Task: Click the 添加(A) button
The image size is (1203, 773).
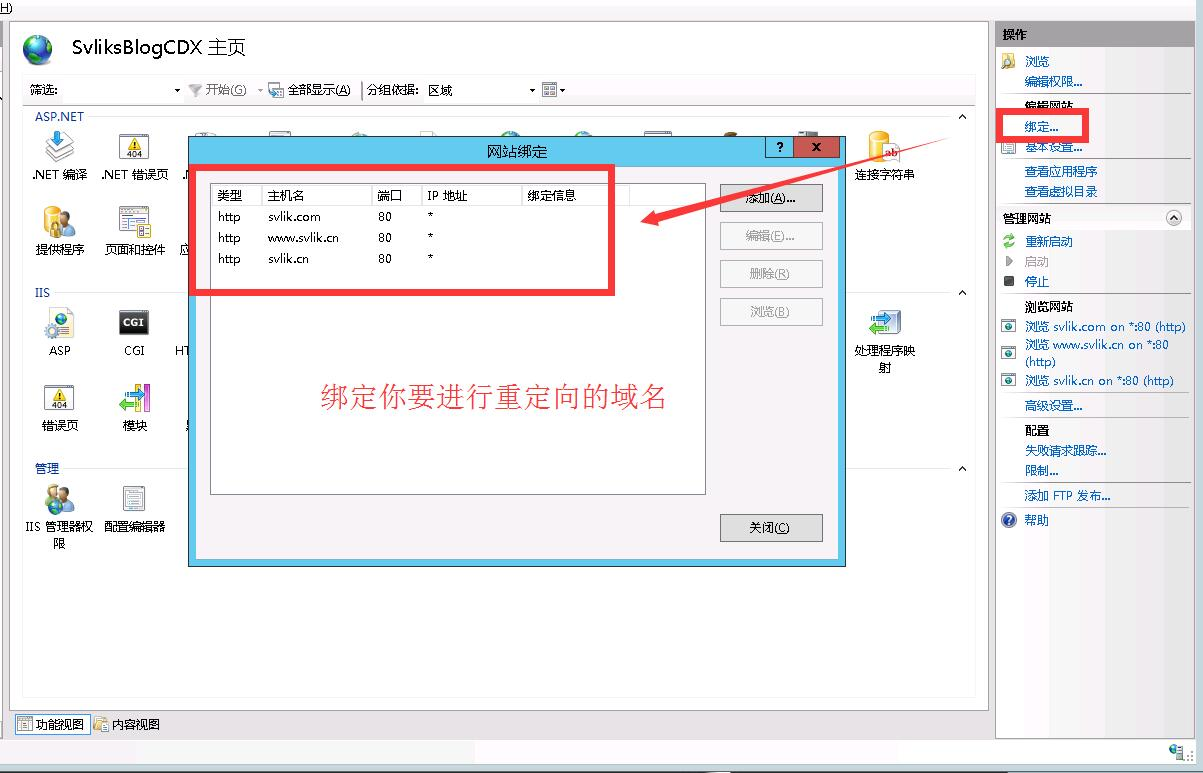Action: [x=770, y=197]
